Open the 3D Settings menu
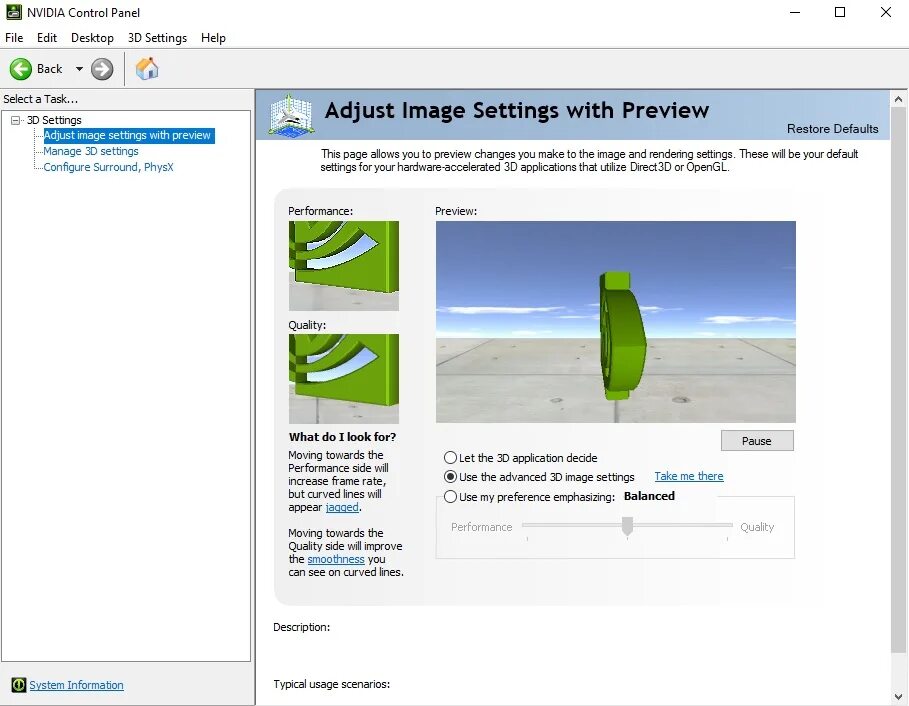Image resolution: width=909 pixels, height=706 pixels. tap(157, 38)
